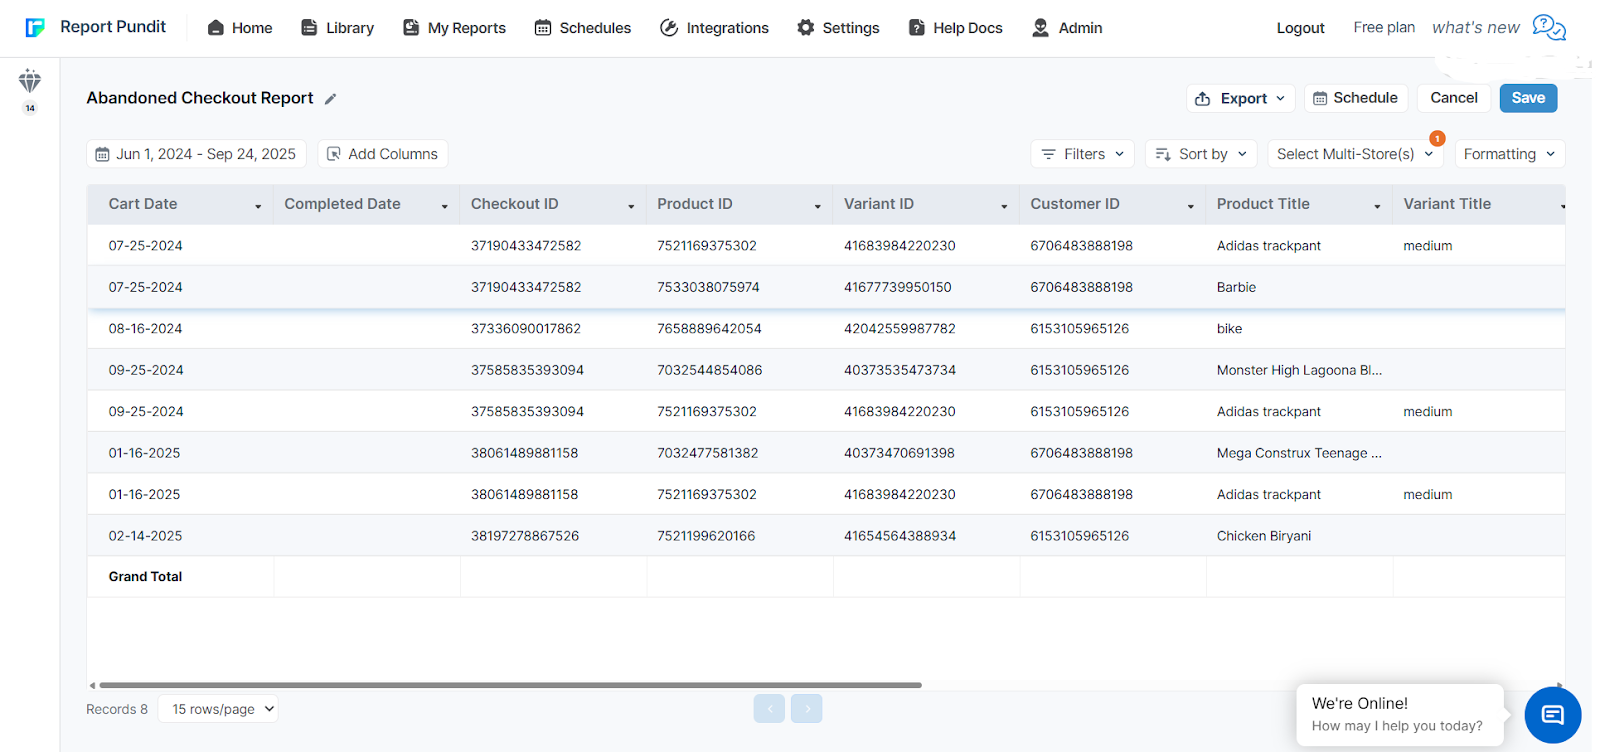Save the report
The width and height of the screenshot is (1600, 752).
point(1528,98)
